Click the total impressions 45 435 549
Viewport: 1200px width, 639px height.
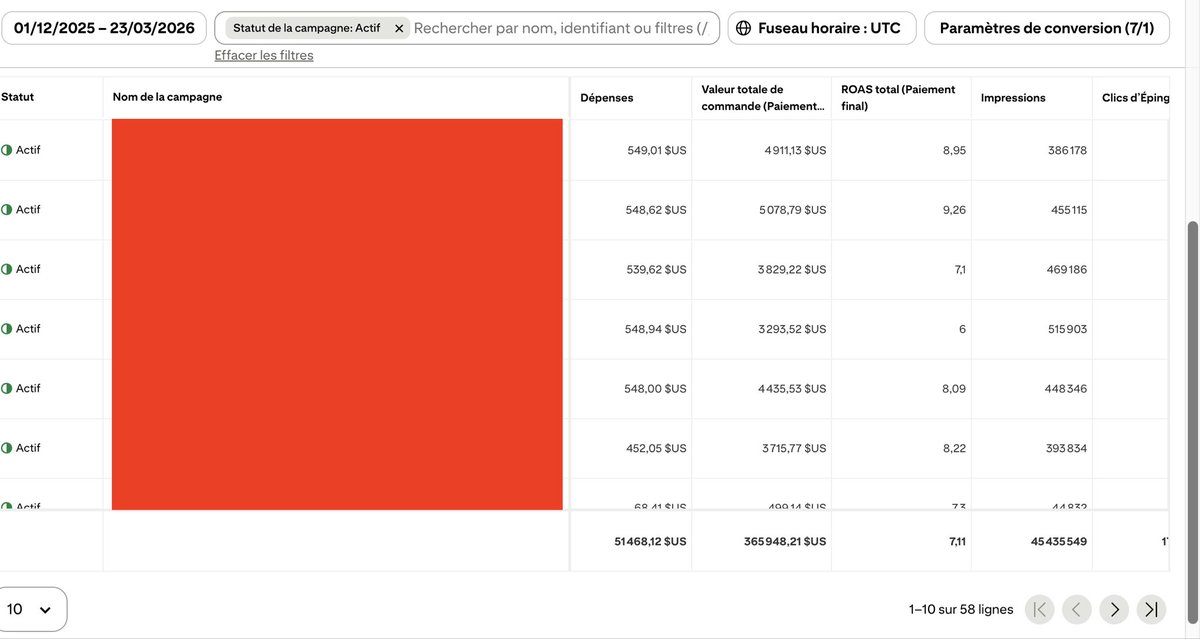tap(1059, 541)
